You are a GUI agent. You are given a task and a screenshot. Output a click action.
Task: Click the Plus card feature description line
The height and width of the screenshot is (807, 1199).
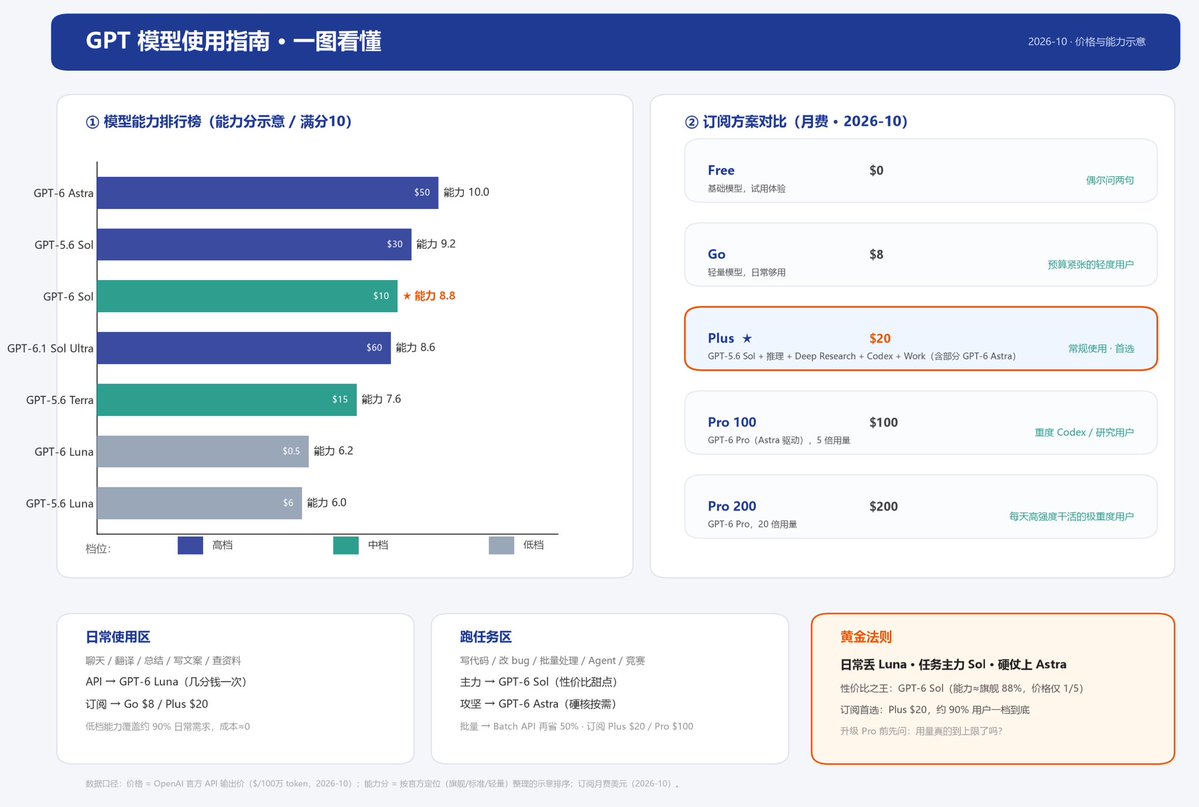tap(862, 356)
